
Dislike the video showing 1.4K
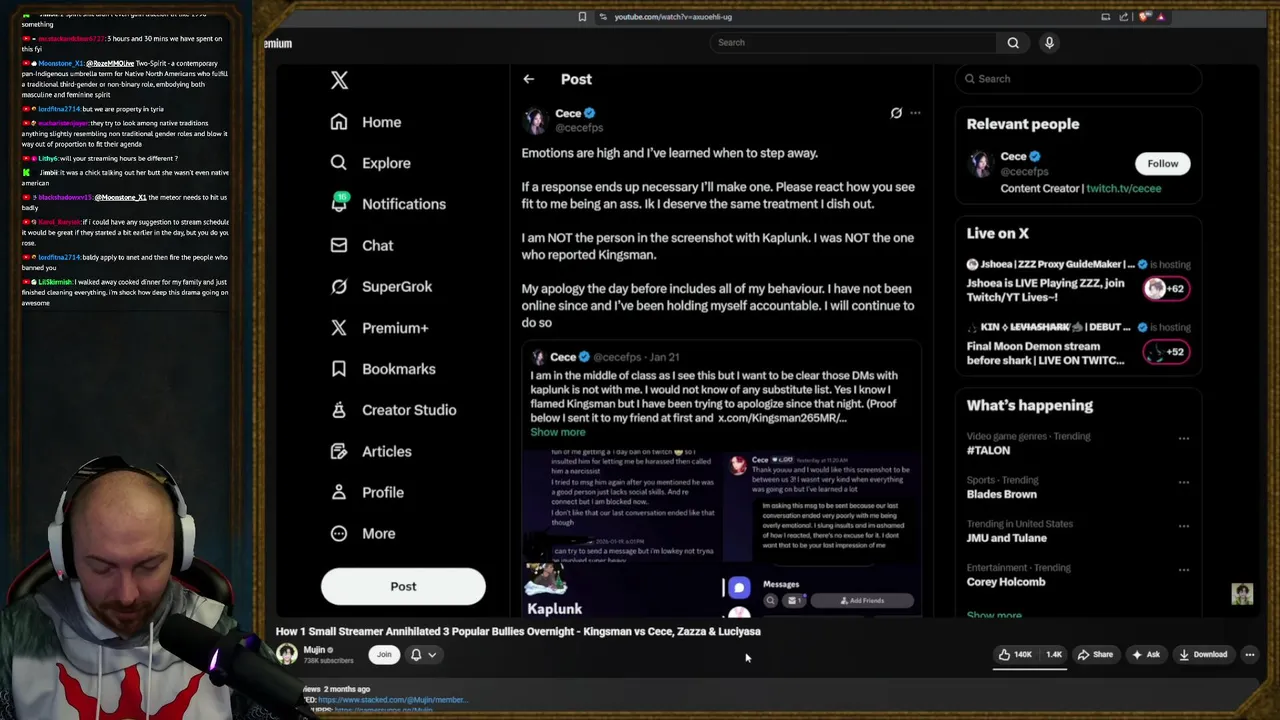[1054, 655]
